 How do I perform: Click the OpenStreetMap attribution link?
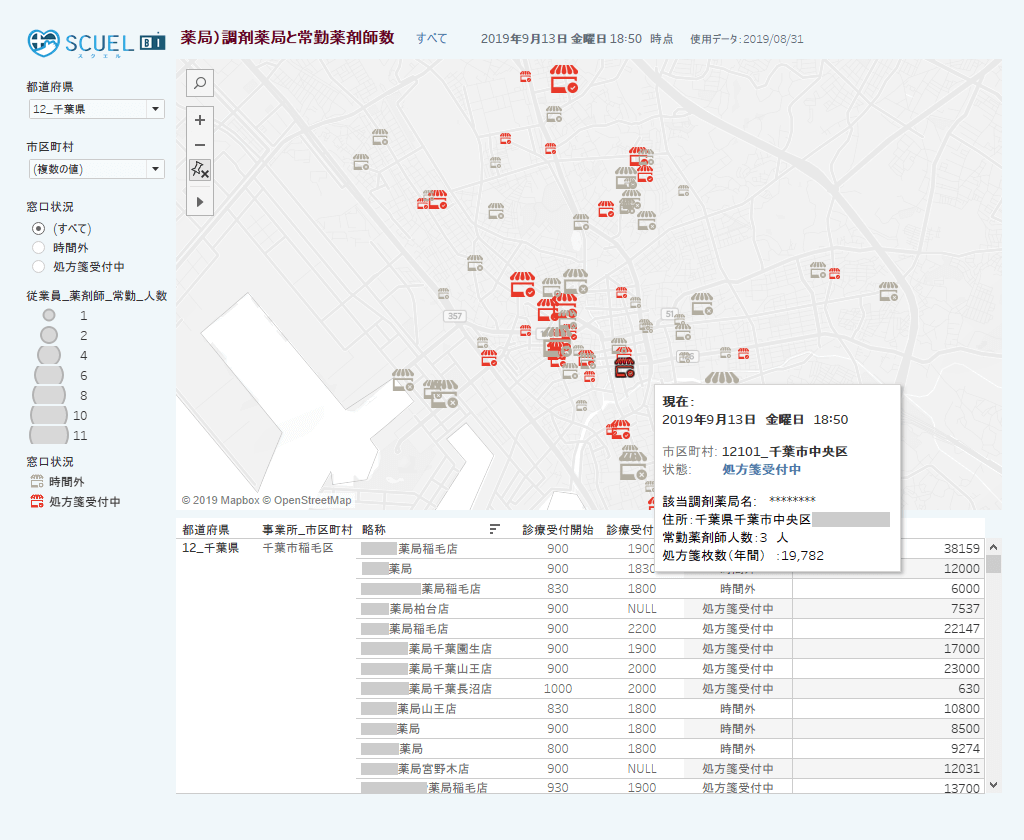(x=312, y=500)
